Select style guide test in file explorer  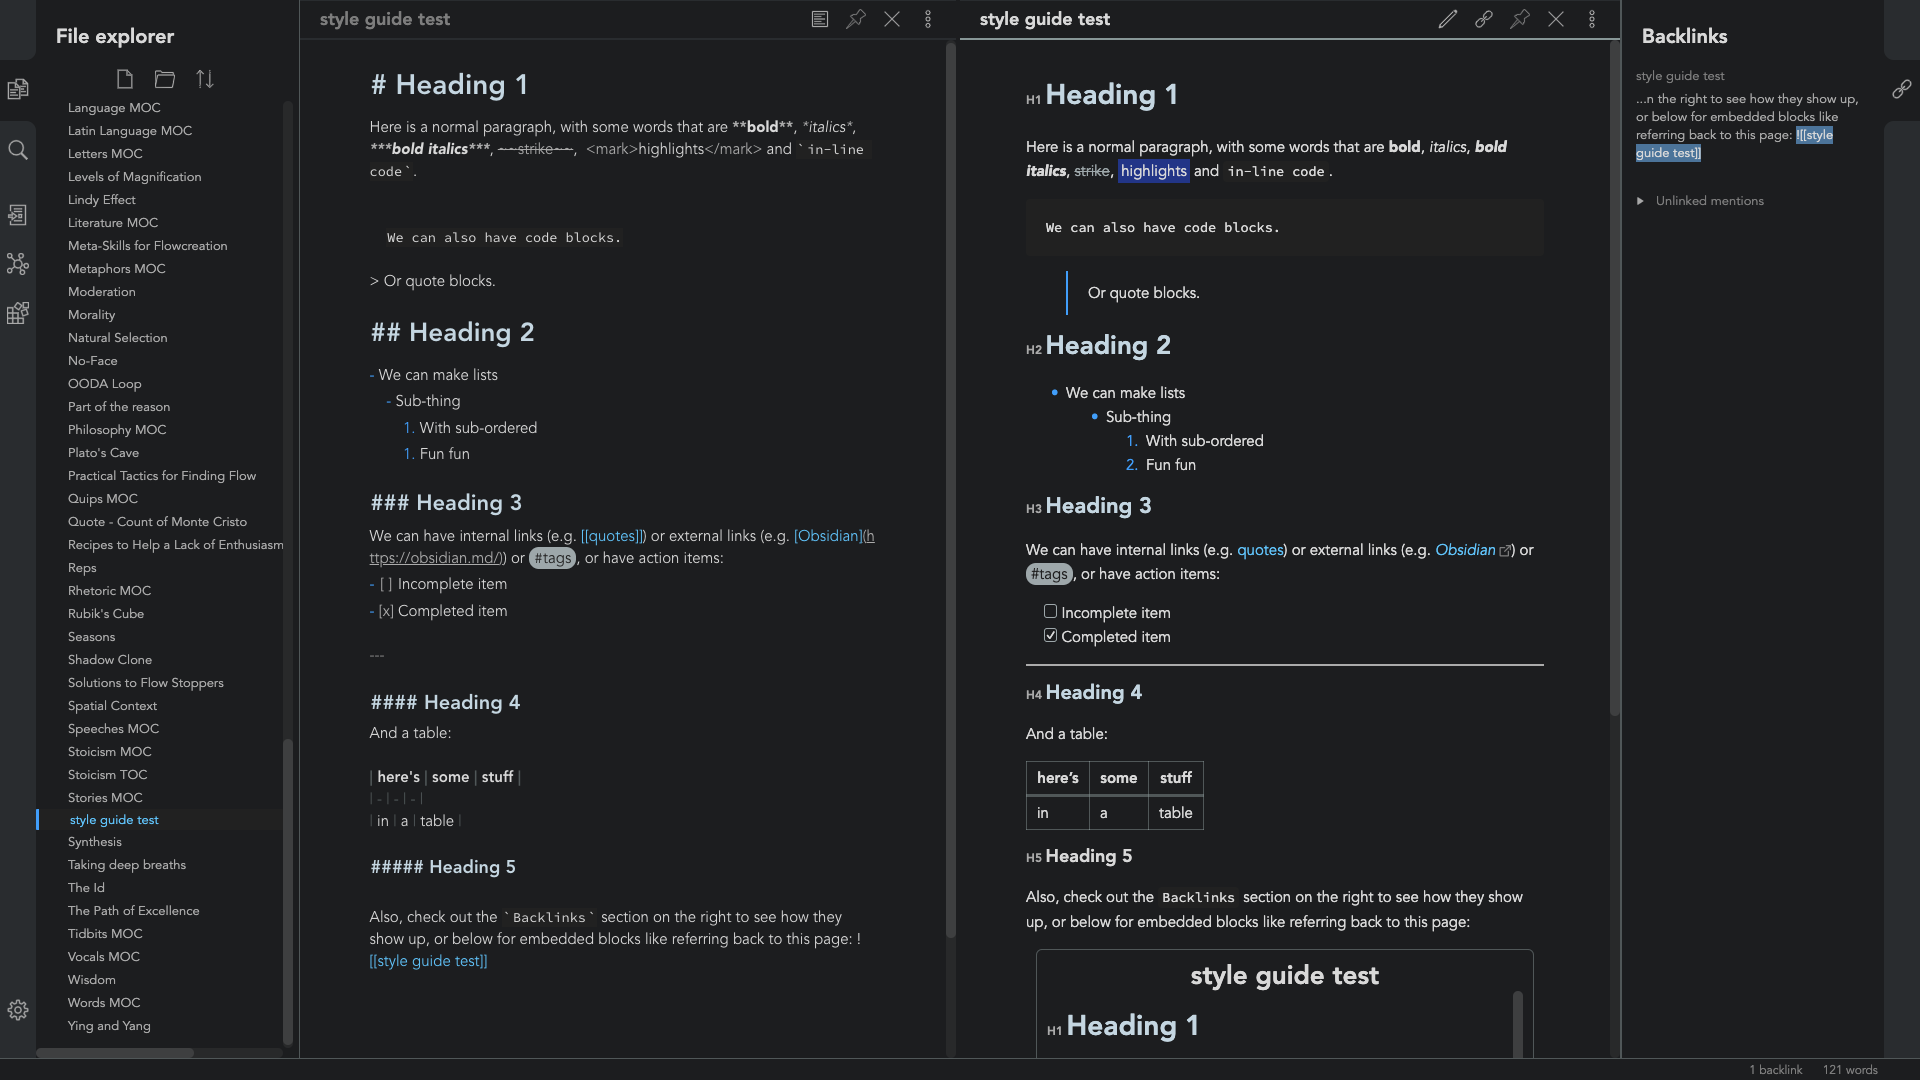113,820
